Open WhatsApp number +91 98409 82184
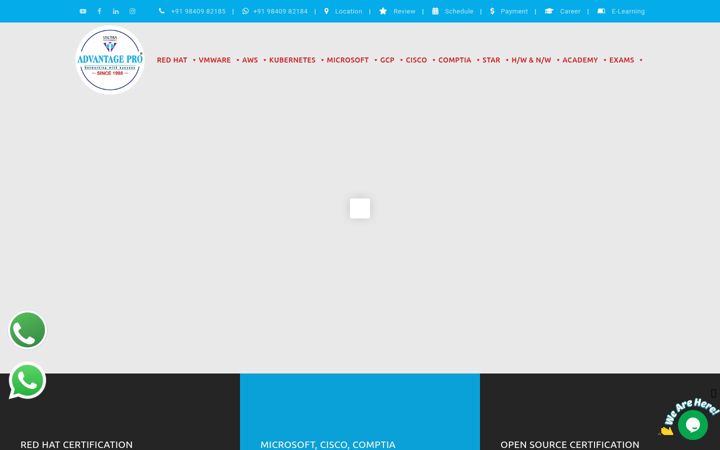Image resolution: width=720 pixels, height=450 pixels. click(280, 11)
